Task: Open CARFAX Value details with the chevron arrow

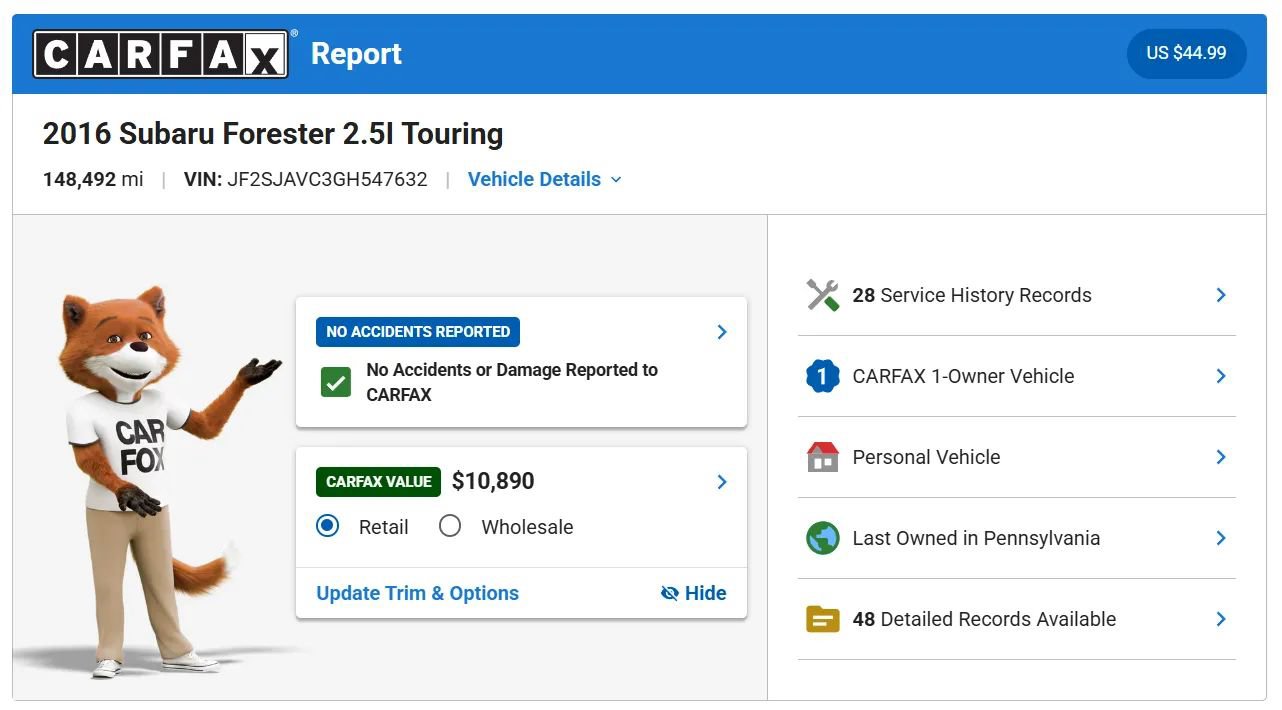Action: click(722, 482)
